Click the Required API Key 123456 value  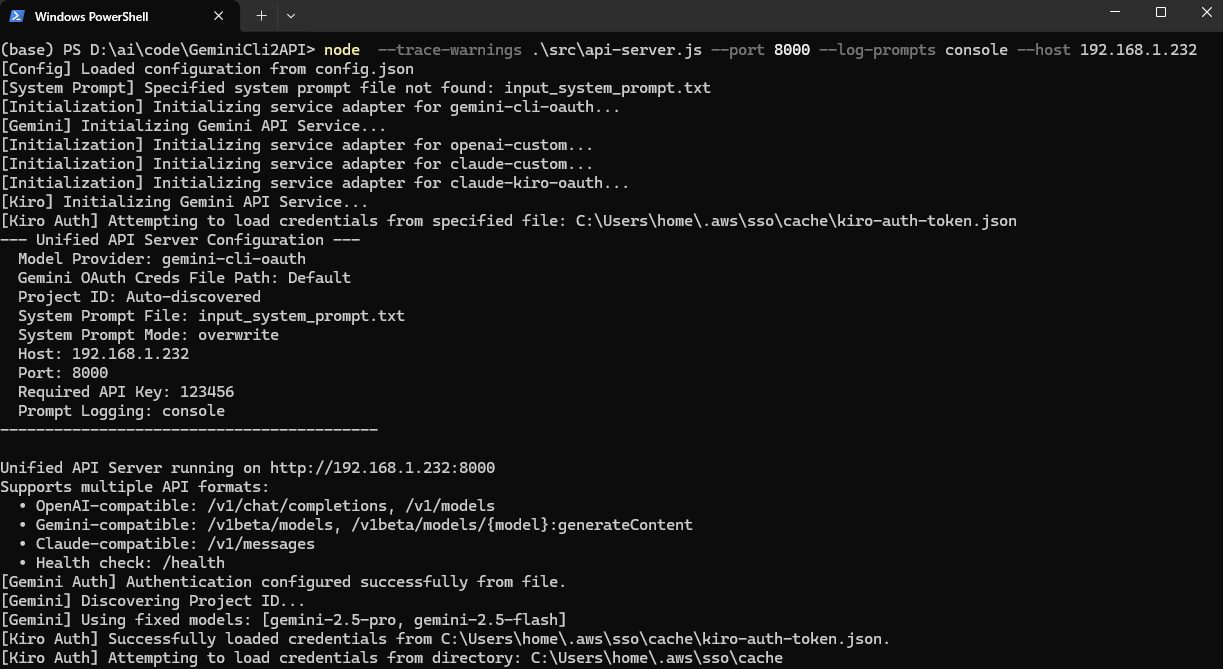coord(207,392)
